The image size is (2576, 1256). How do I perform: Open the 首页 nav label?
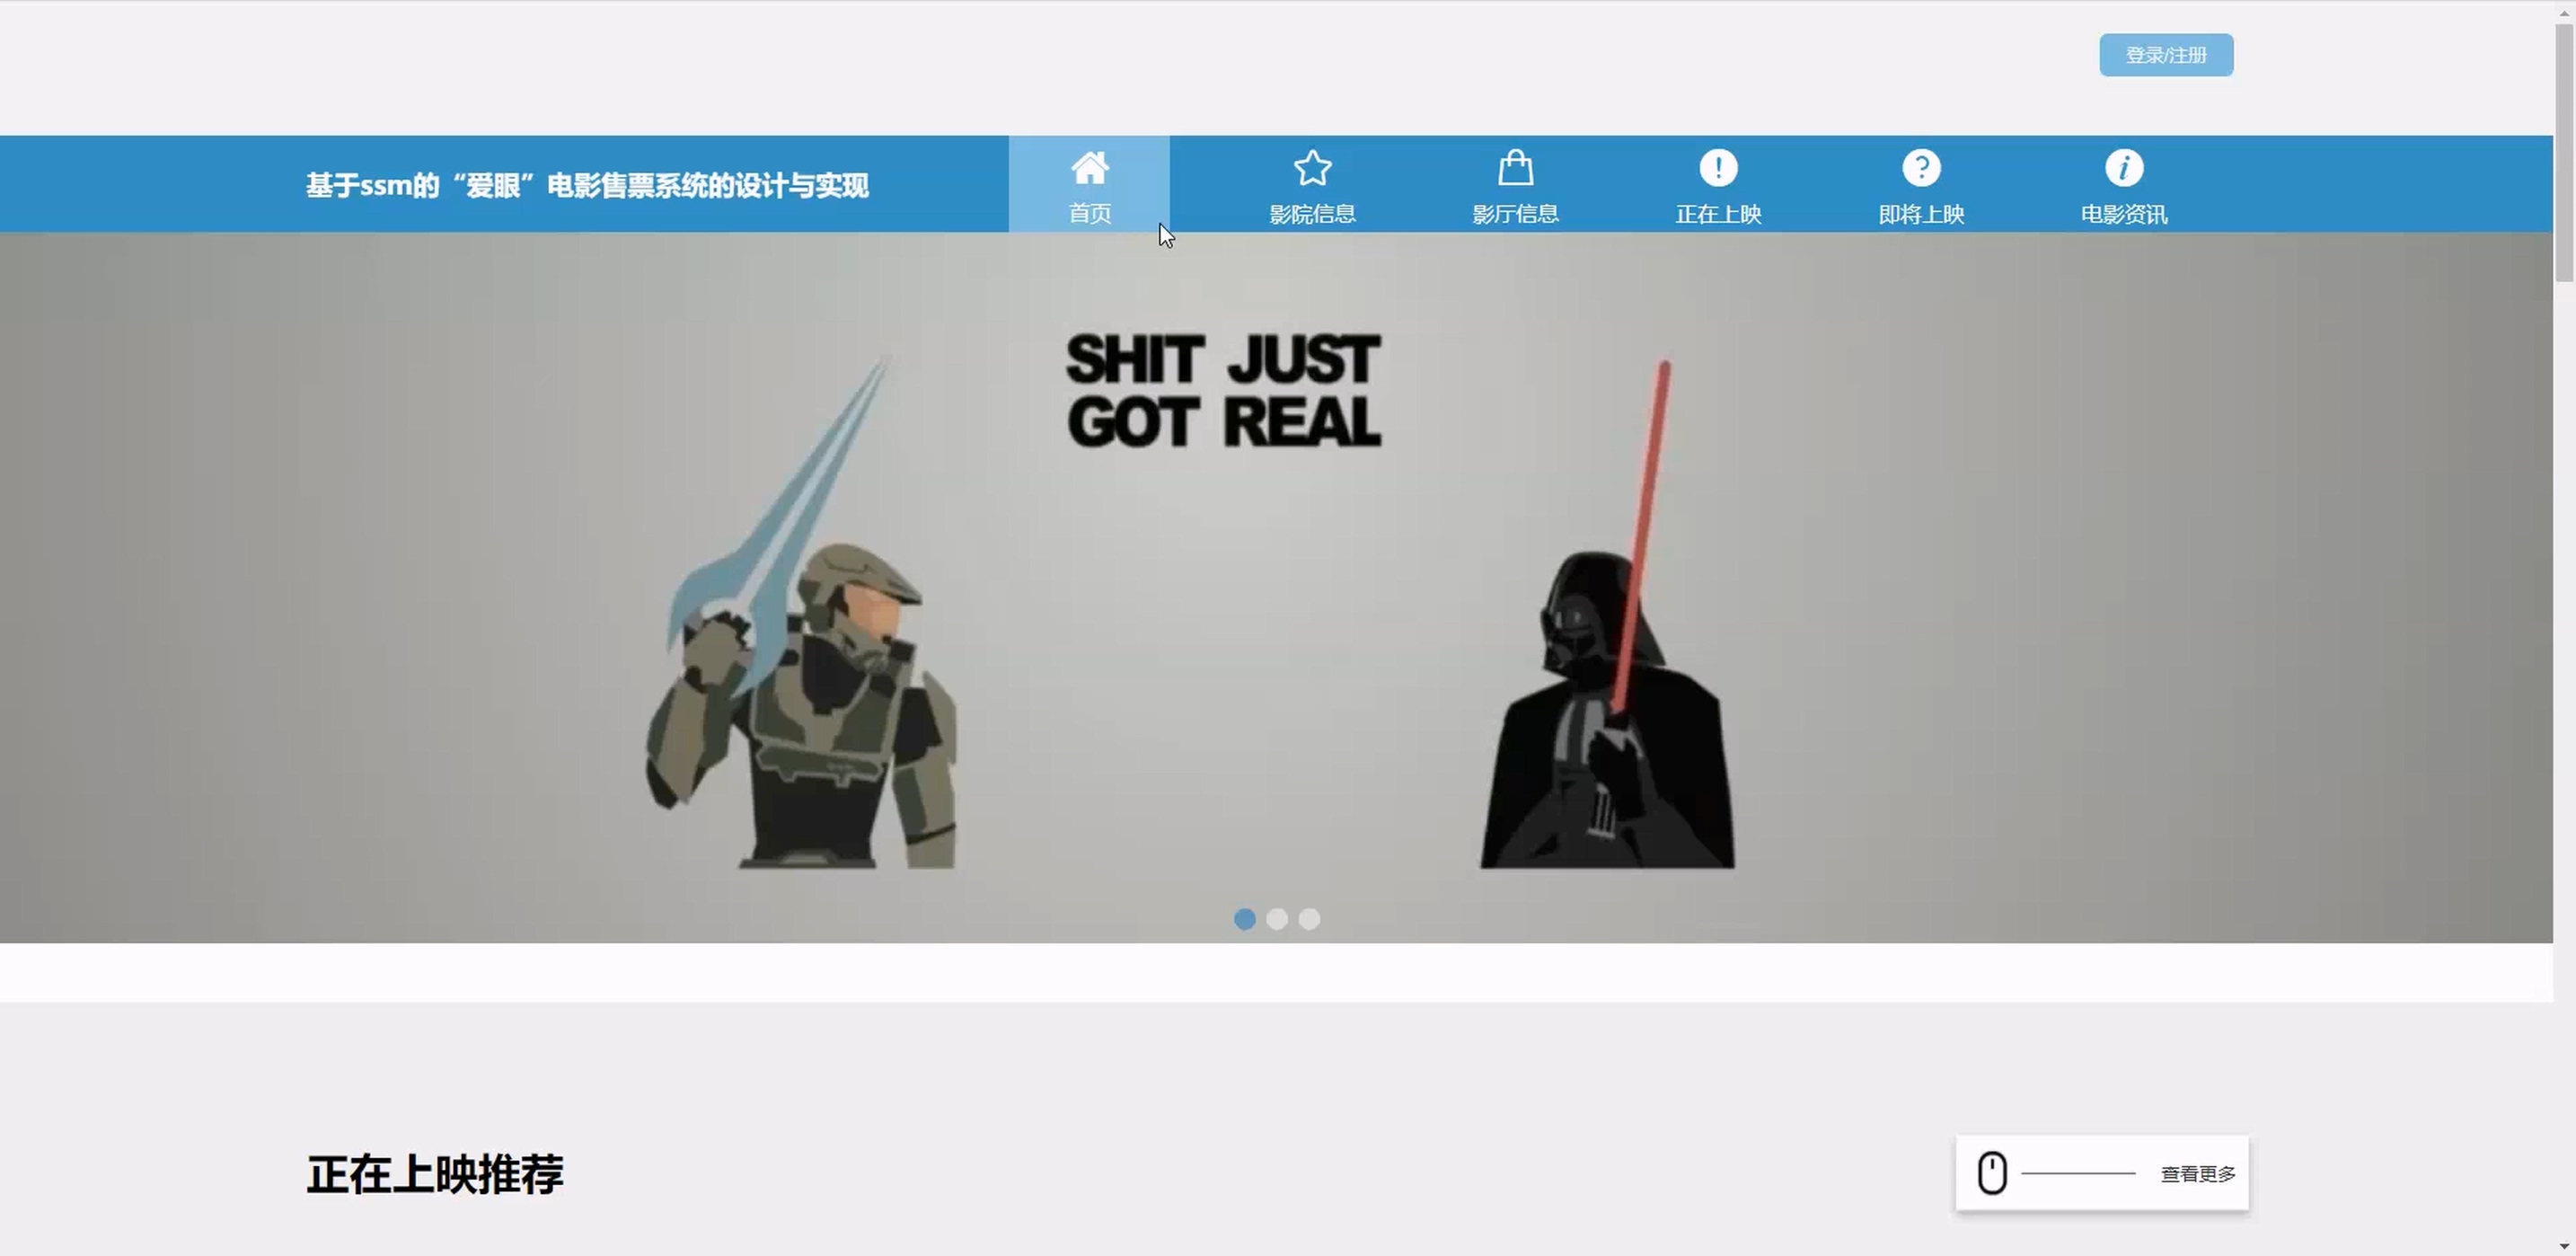point(1089,214)
